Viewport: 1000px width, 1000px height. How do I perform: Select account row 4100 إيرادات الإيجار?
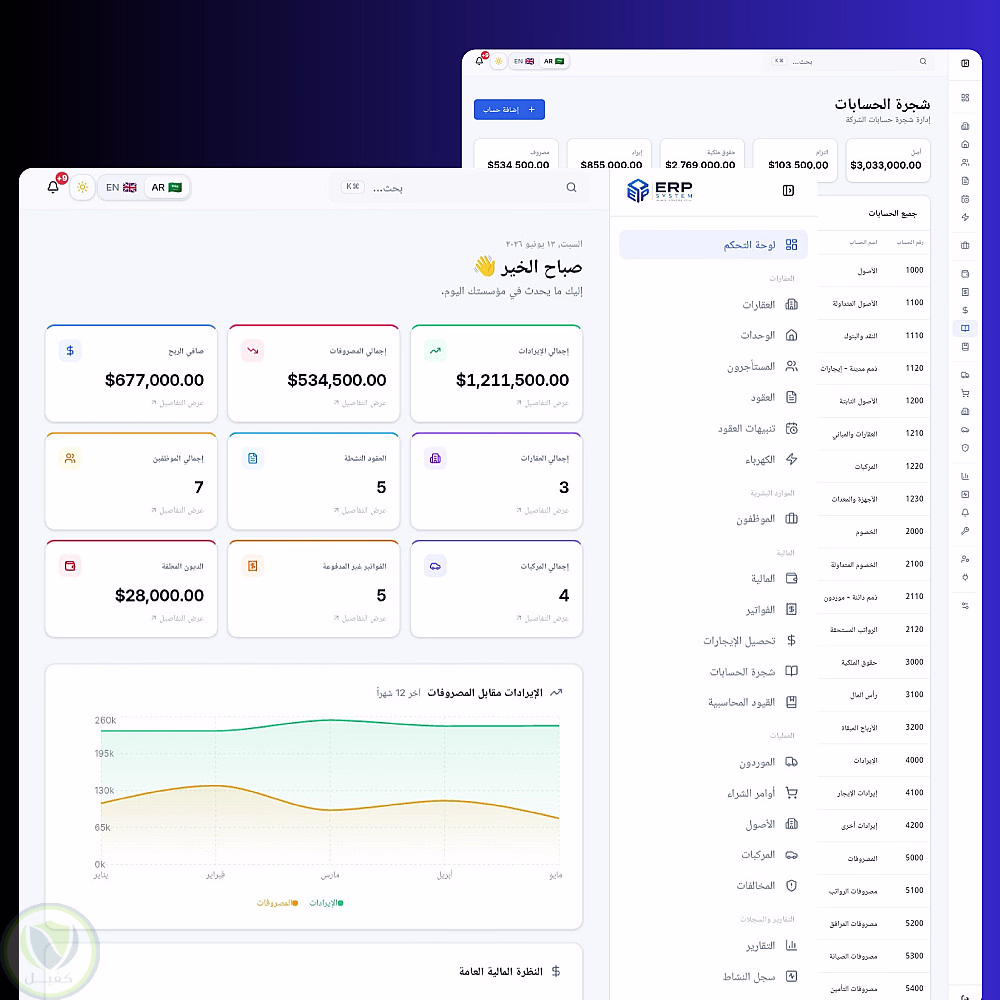coord(874,793)
